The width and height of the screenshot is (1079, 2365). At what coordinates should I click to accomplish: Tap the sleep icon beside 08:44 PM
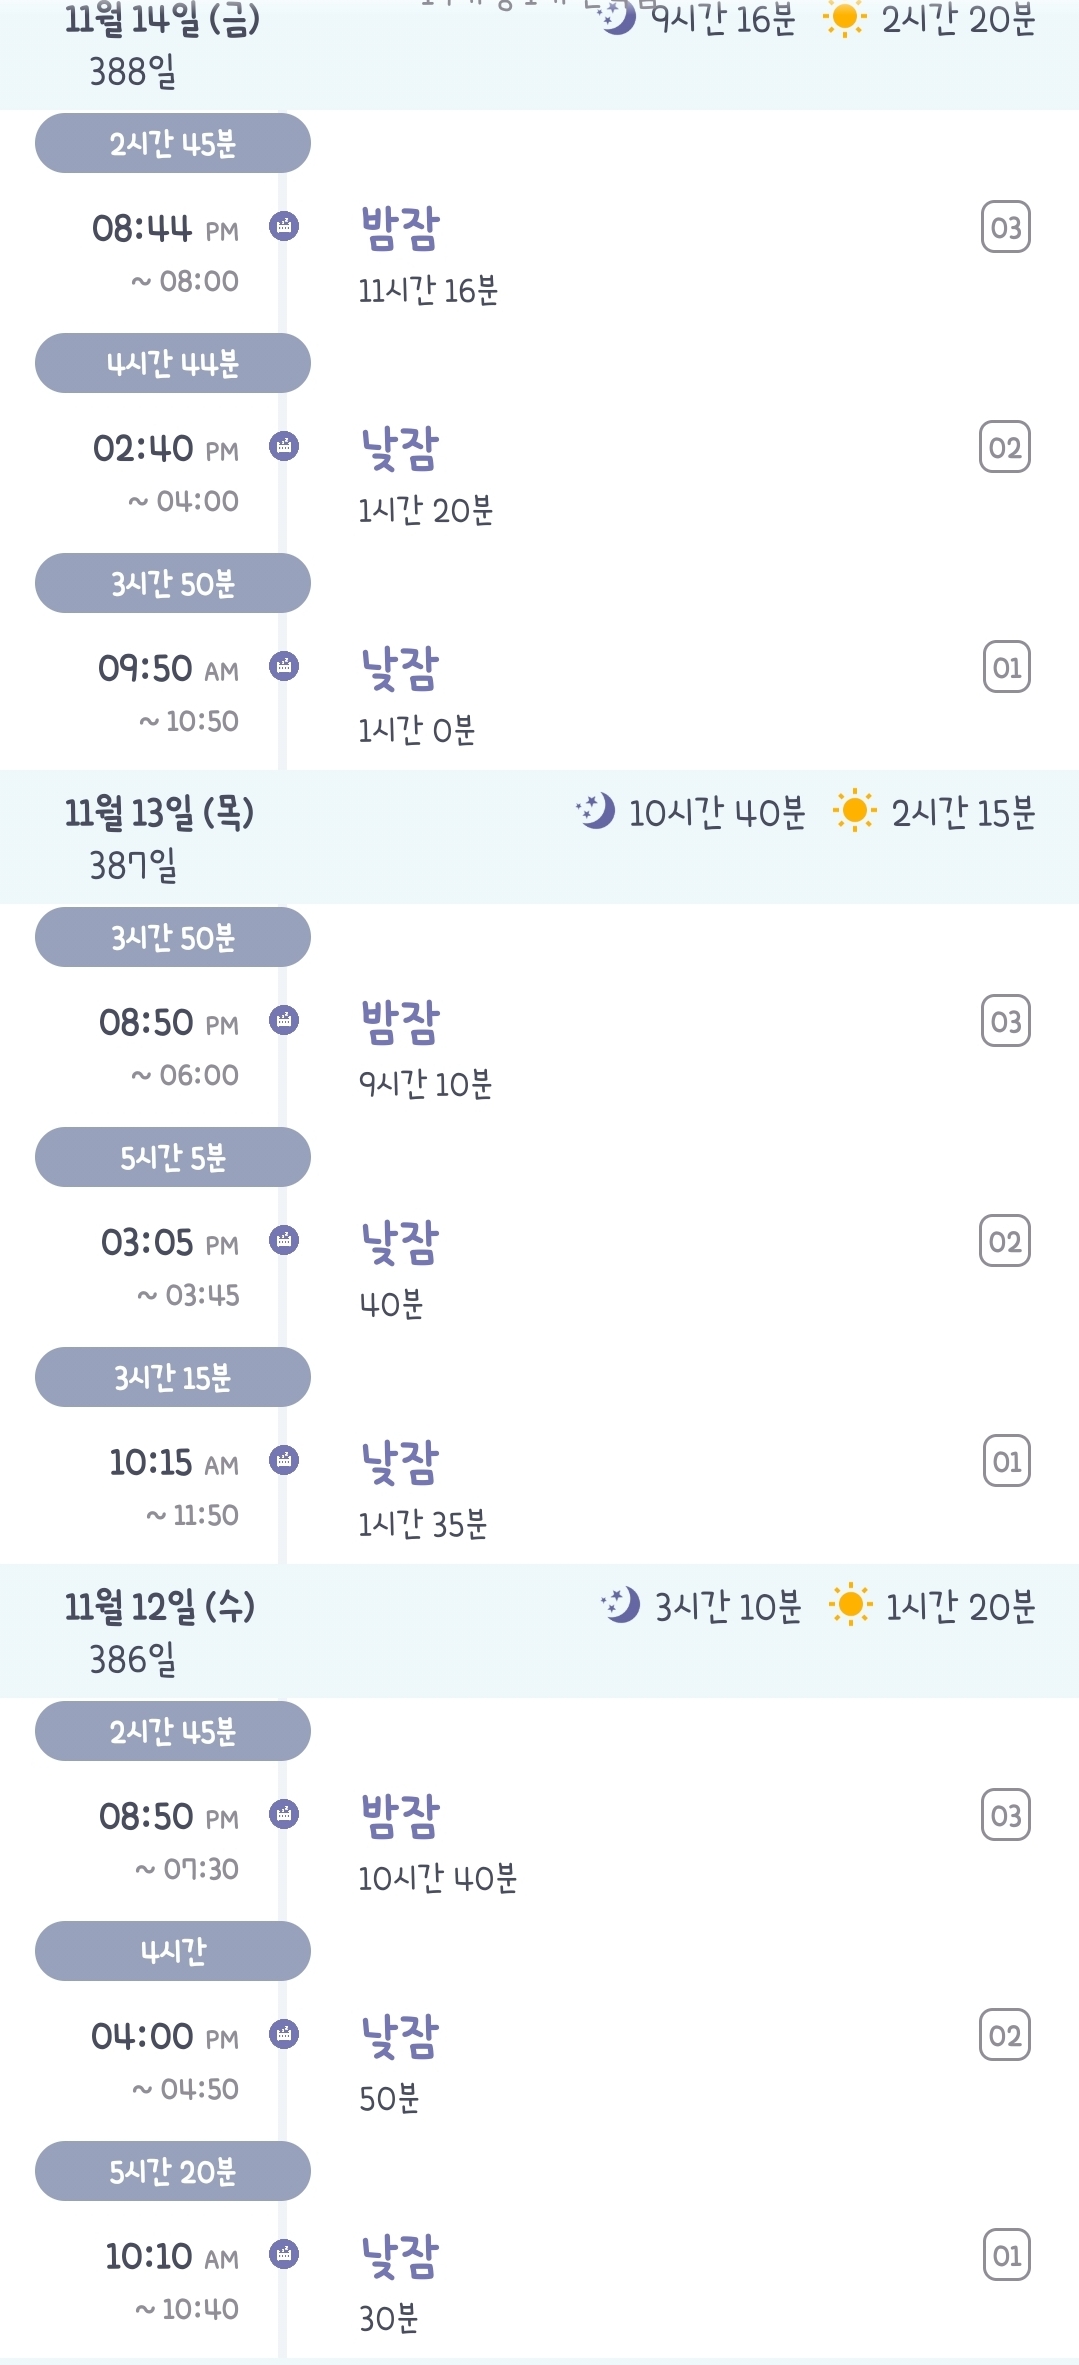[284, 226]
